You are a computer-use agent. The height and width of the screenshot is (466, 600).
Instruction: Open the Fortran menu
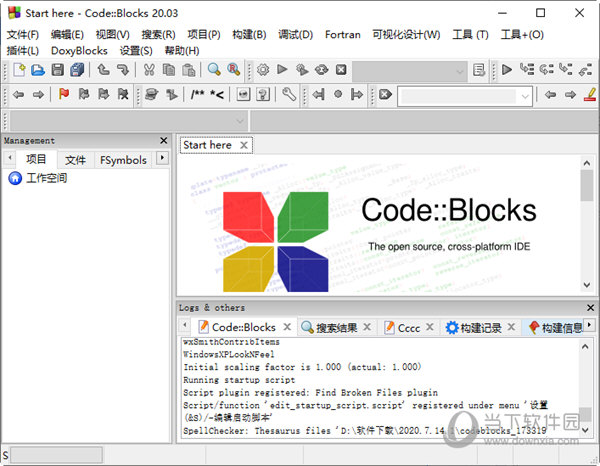coord(342,34)
